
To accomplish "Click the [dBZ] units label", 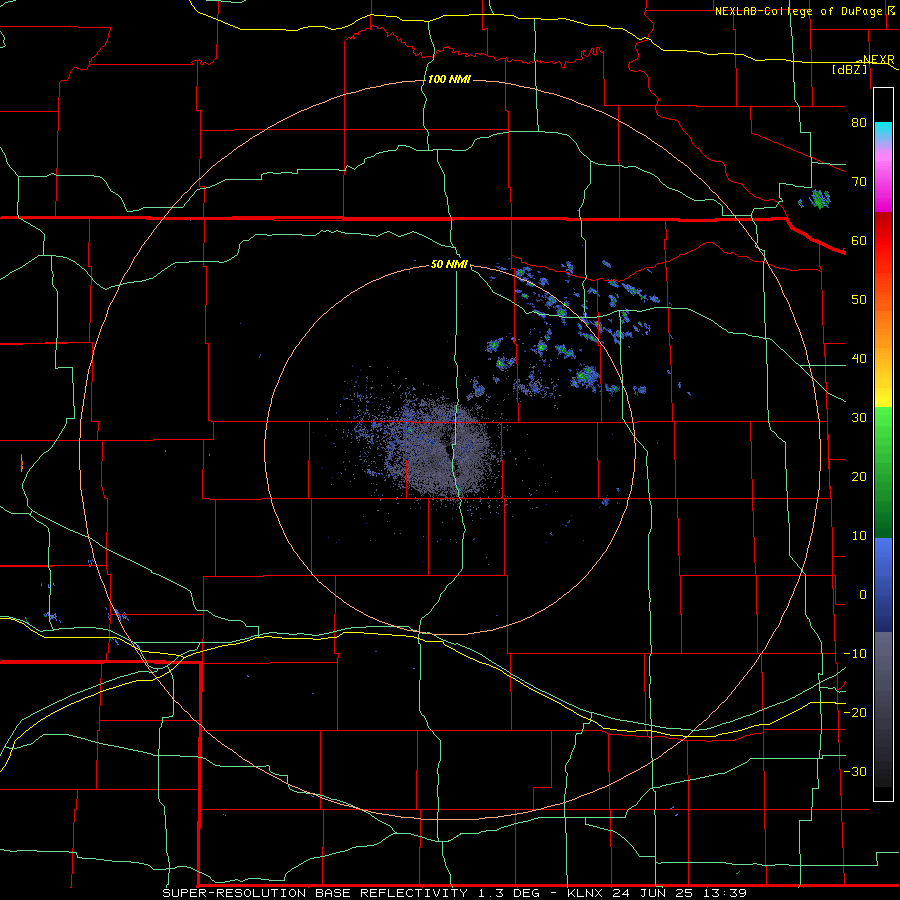I will coord(849,69).
